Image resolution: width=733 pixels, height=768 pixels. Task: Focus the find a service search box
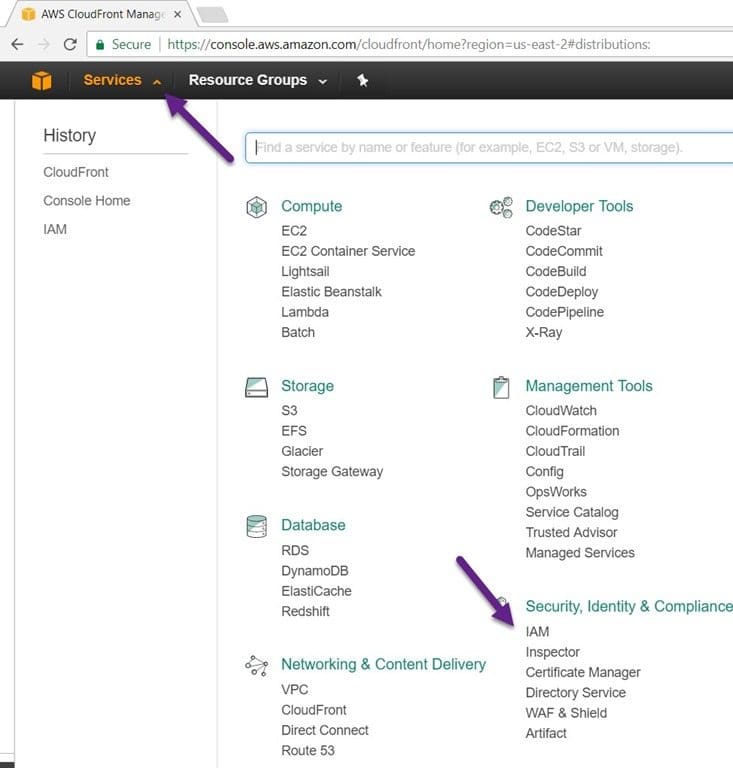490,147
